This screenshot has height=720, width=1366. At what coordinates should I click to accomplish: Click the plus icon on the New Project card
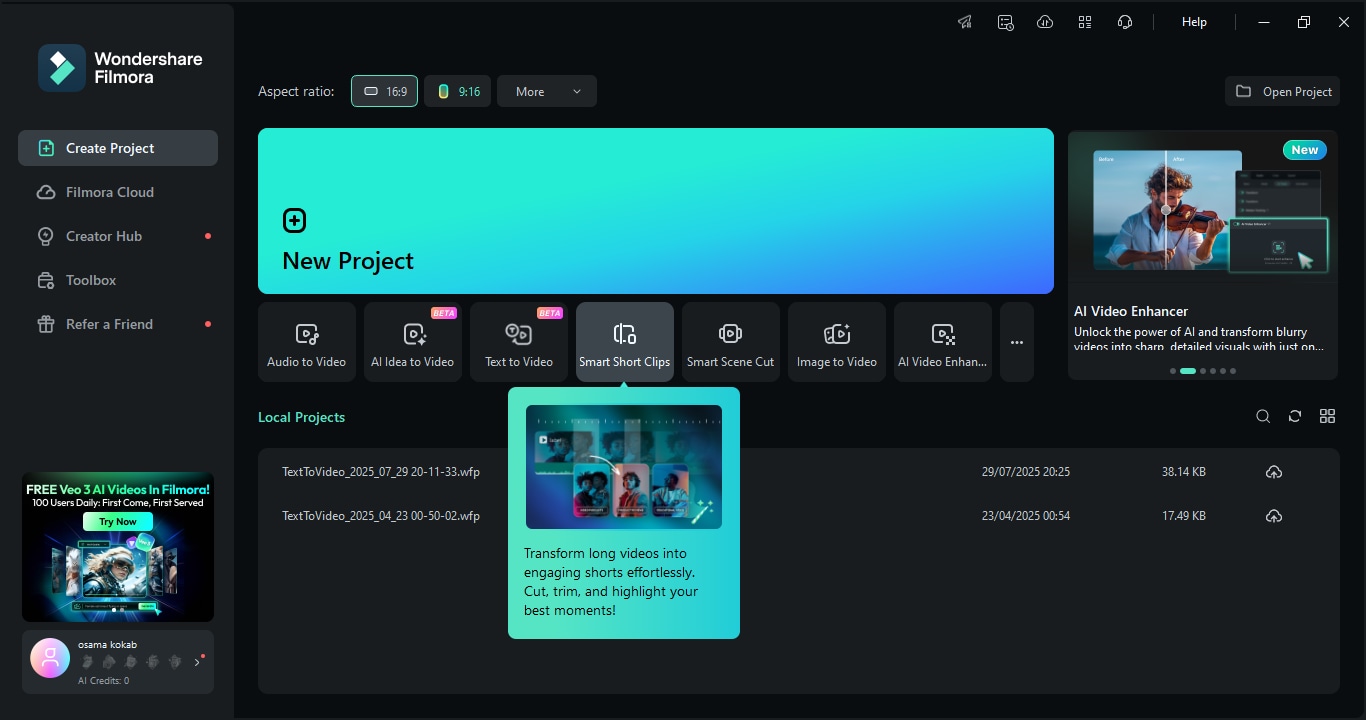[294, 220]
